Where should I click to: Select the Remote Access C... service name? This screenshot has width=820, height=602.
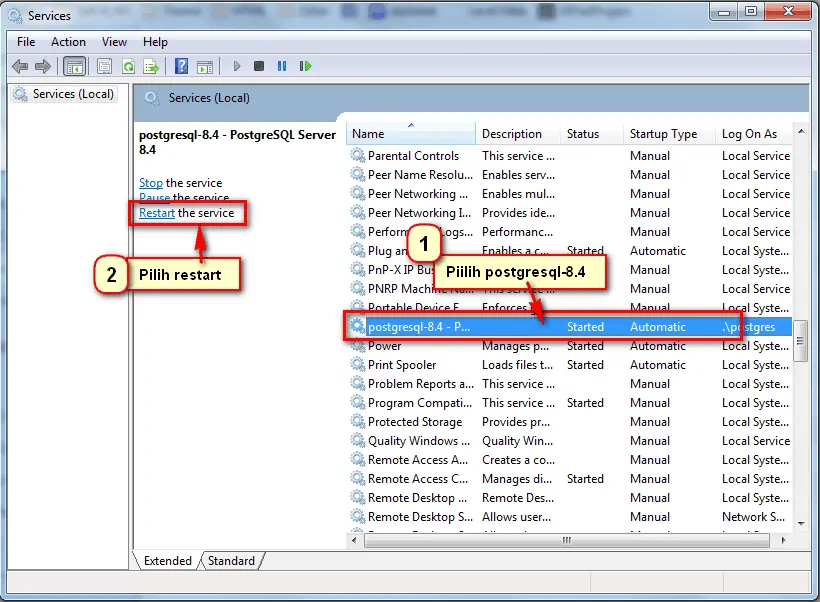tap(418, 479)
